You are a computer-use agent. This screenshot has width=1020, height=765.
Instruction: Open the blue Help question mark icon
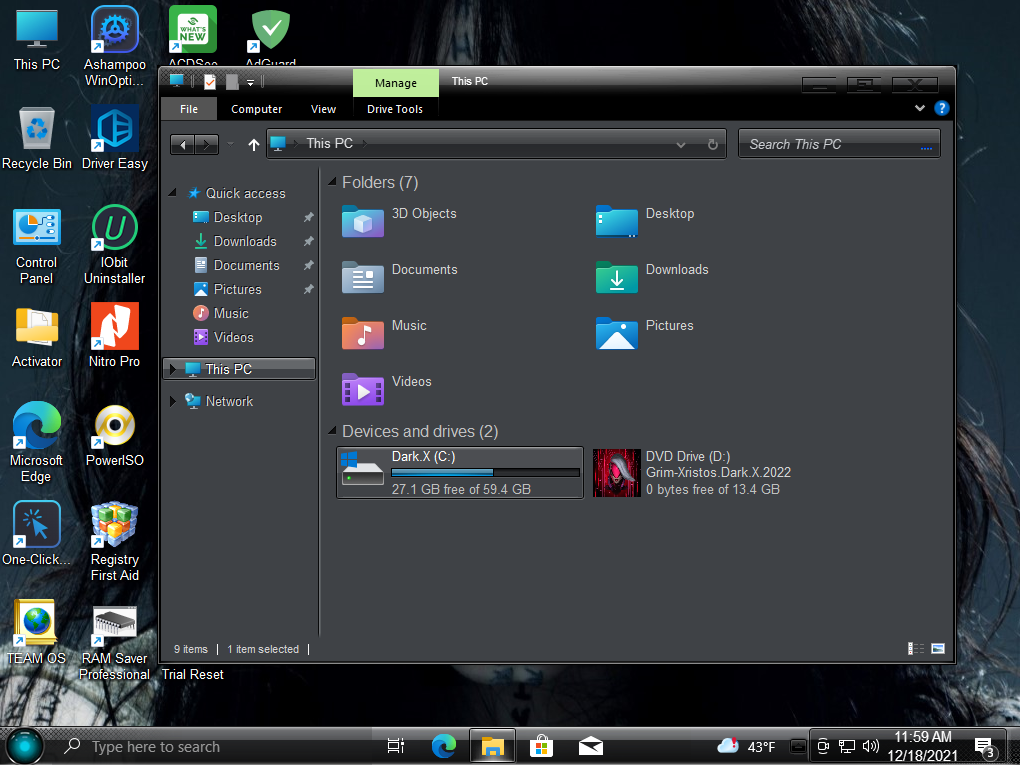tap(941, 108)
